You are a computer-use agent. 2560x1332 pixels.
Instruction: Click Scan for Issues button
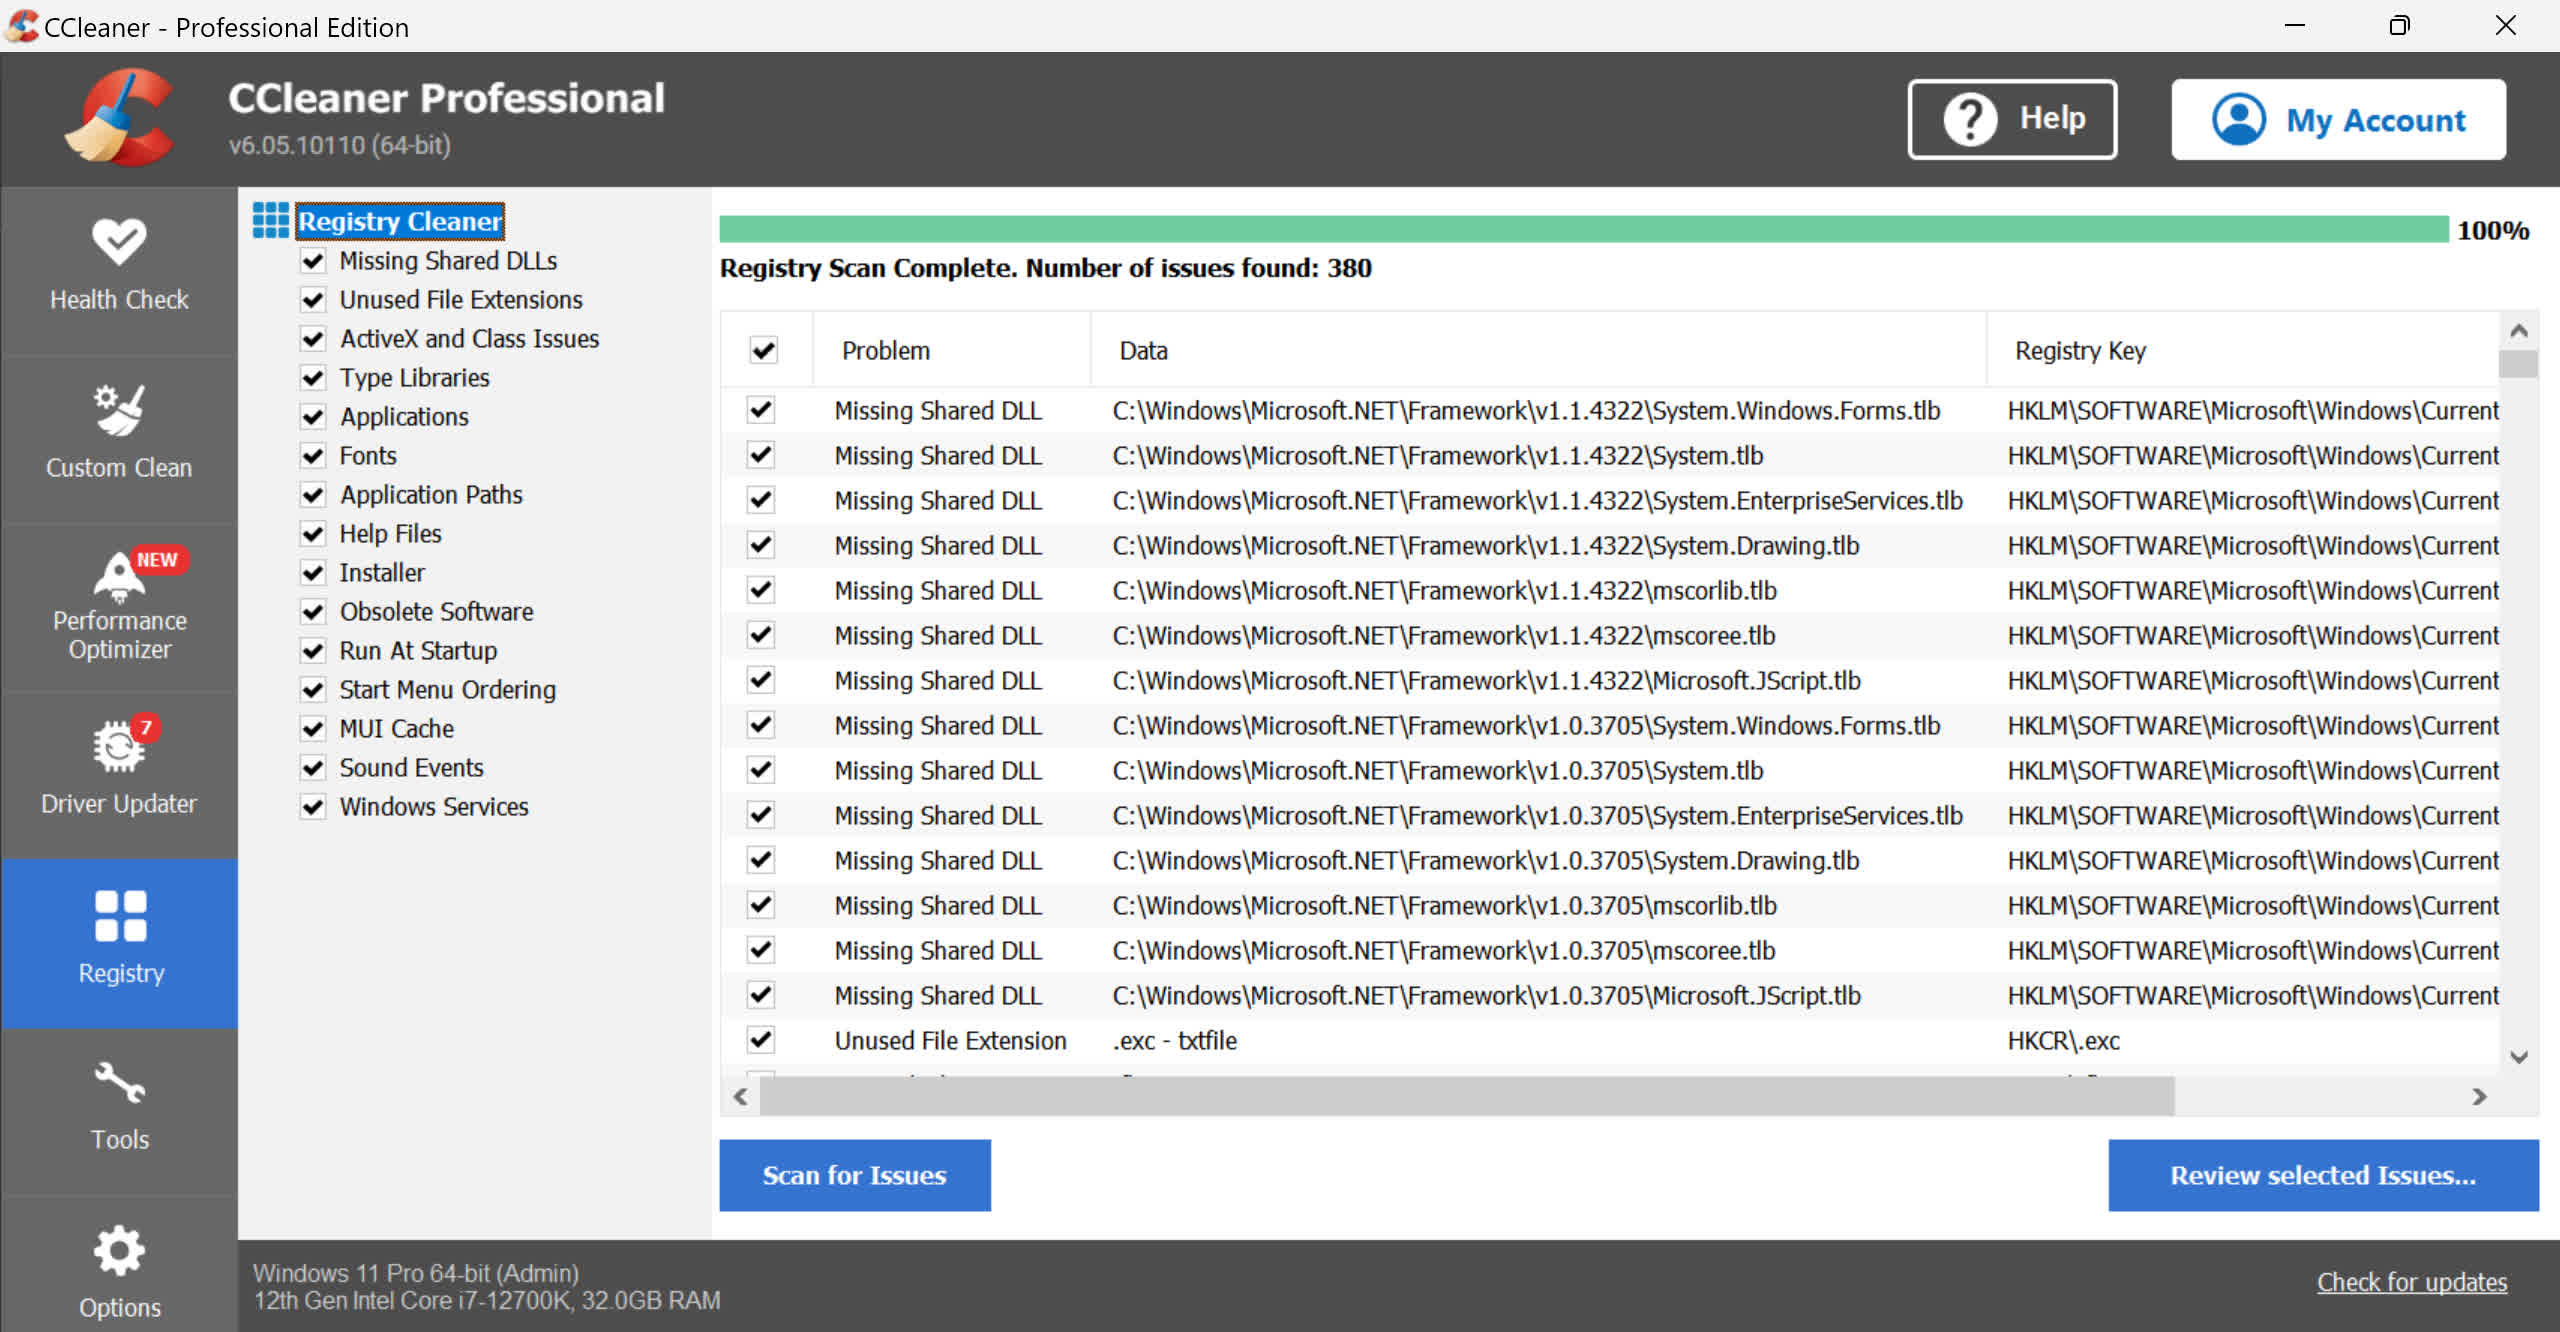coord(855,1173)
